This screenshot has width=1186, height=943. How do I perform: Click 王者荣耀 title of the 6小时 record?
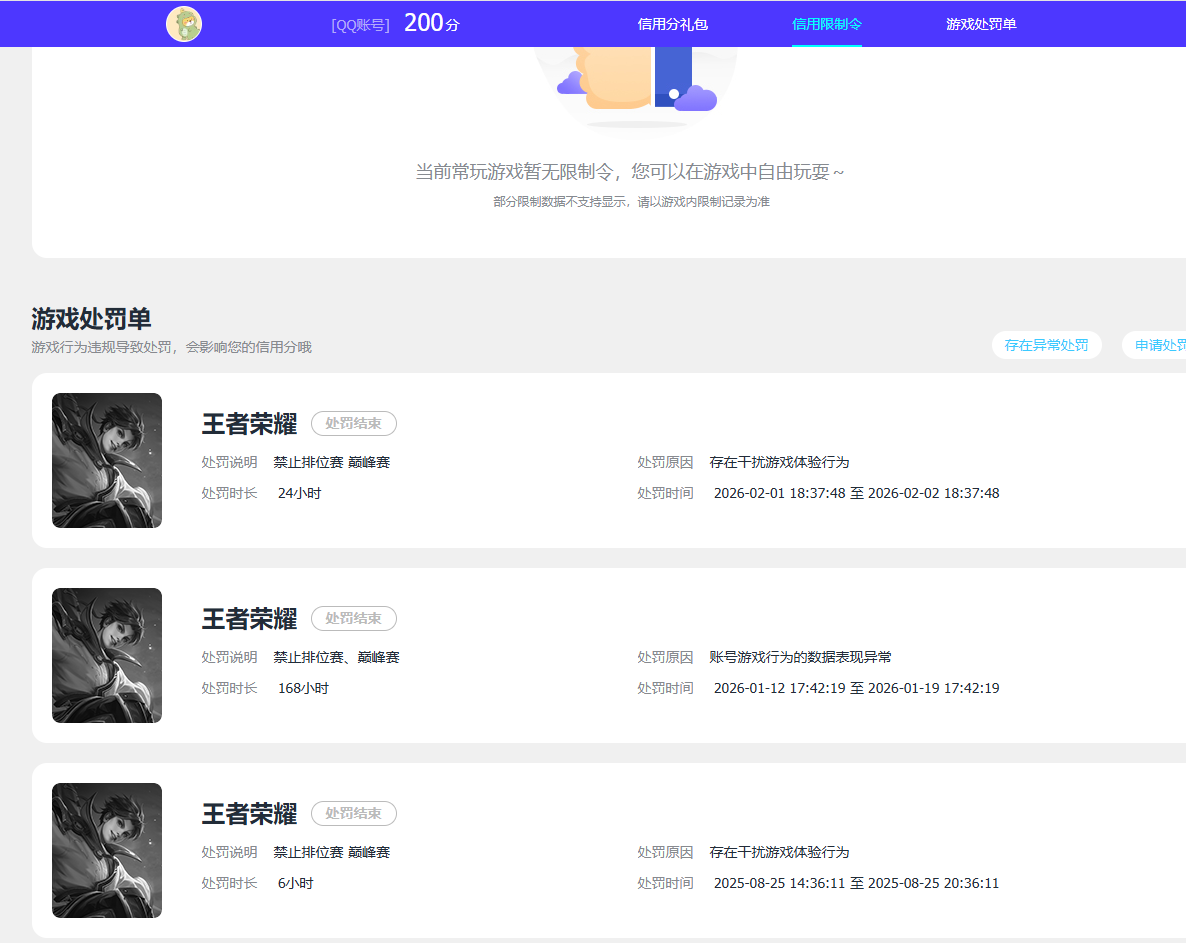click(x=250, y=814)
